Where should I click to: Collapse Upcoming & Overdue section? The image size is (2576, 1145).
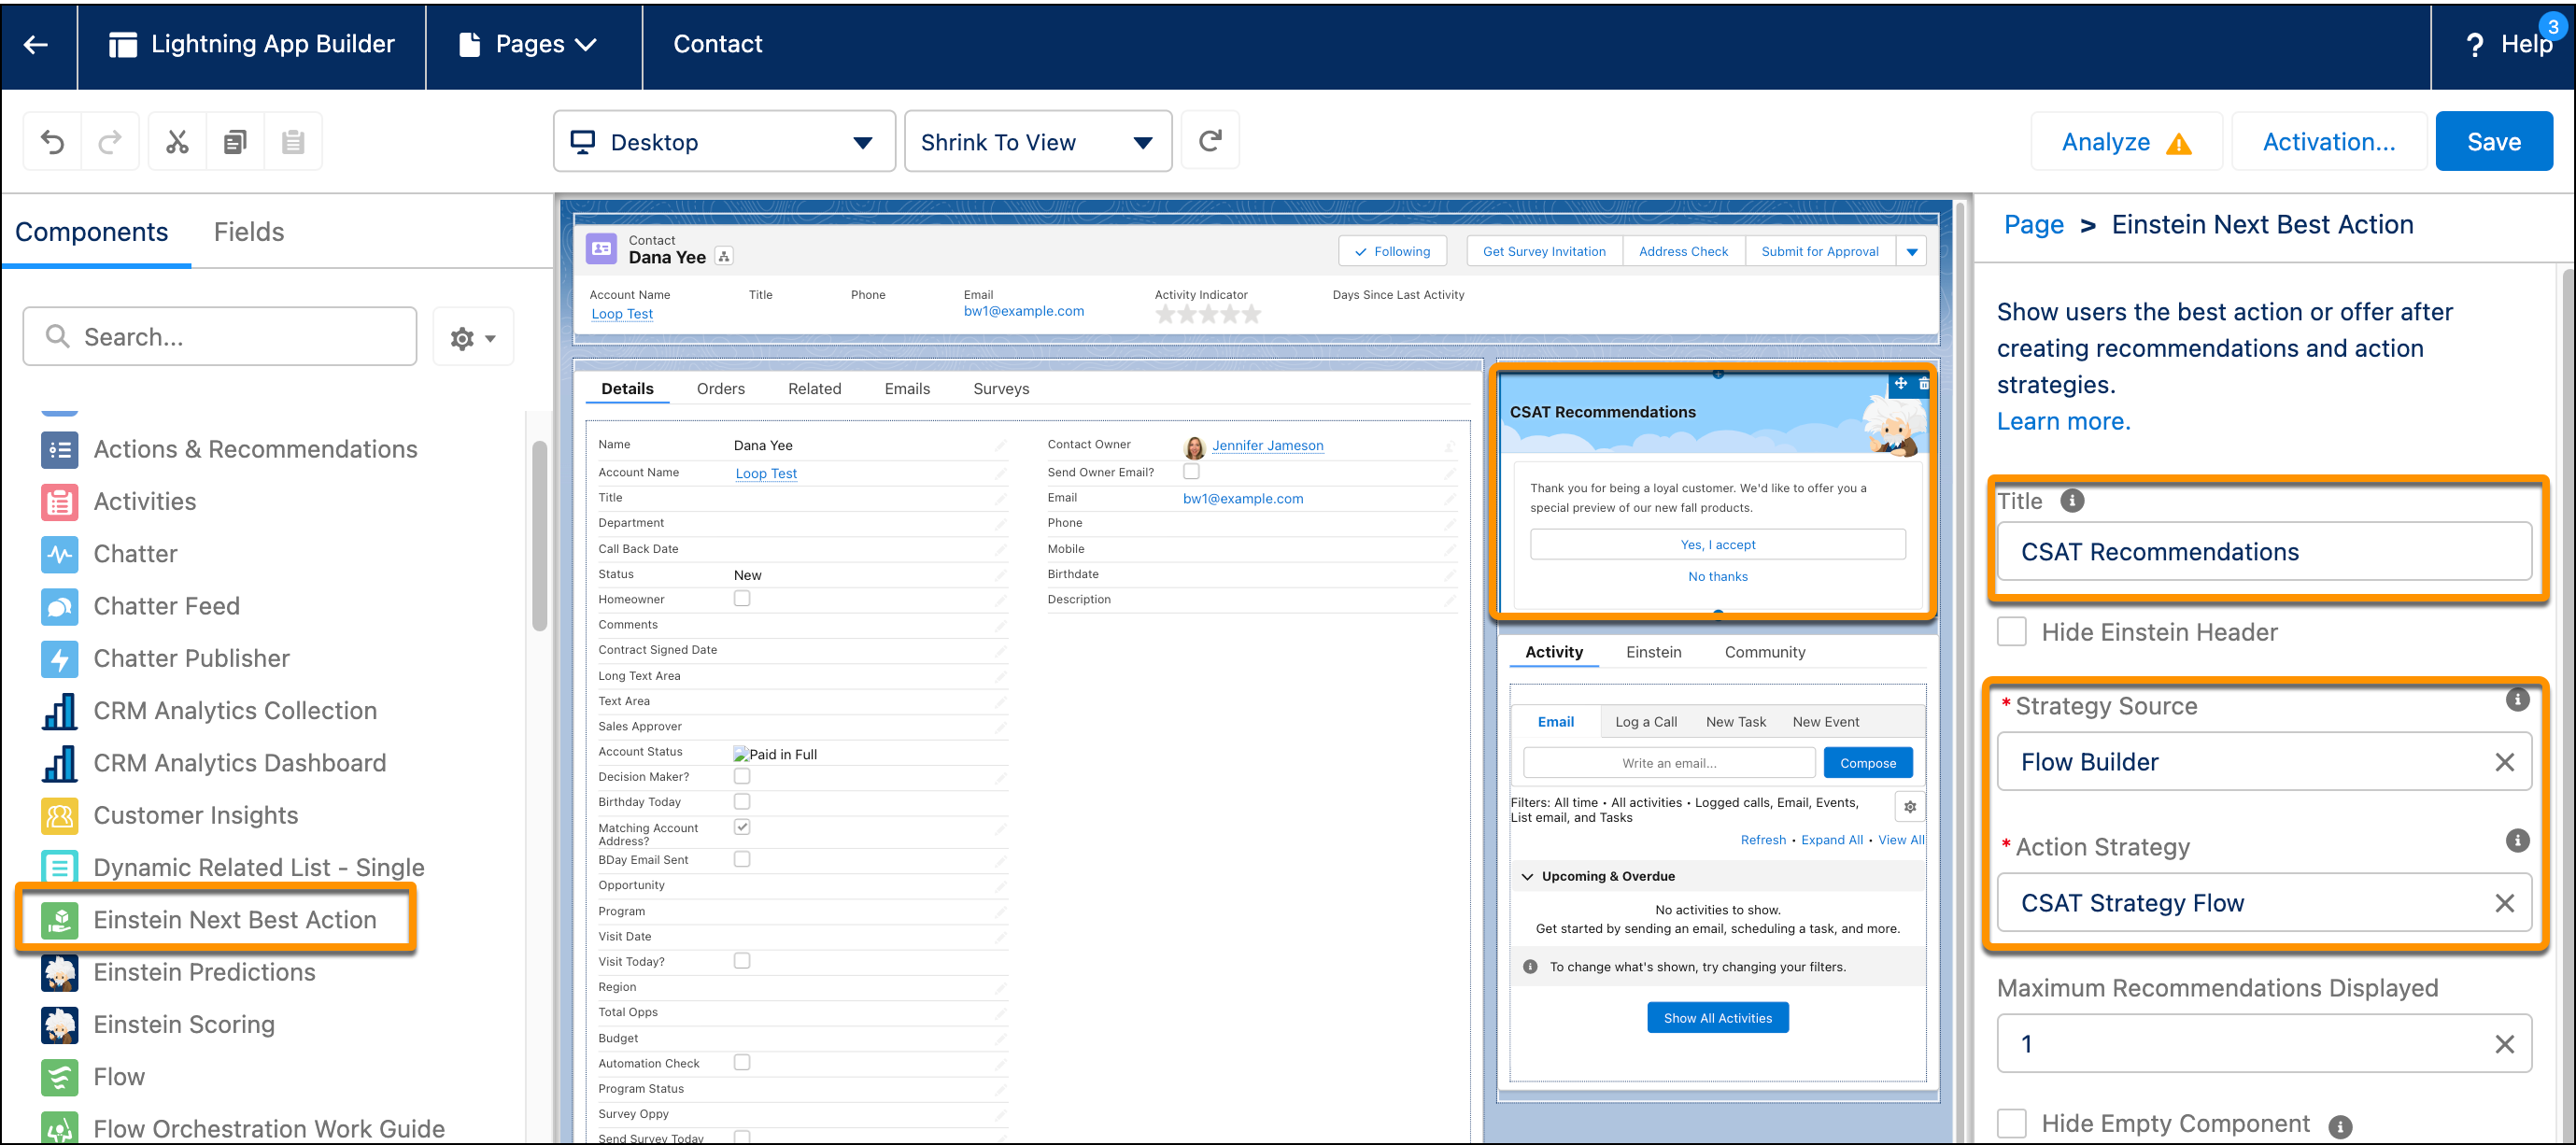tap(1528, 877)
